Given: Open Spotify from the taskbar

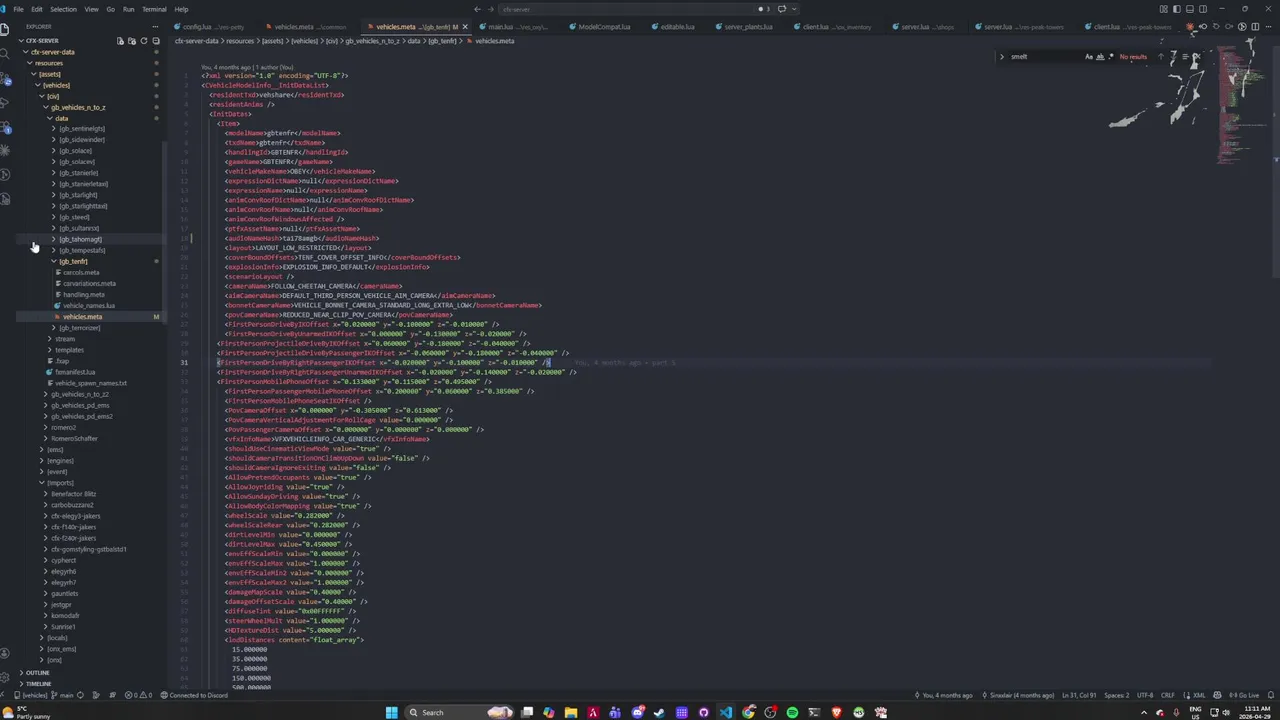Looking at the screenshot, I should pos(792,712).
